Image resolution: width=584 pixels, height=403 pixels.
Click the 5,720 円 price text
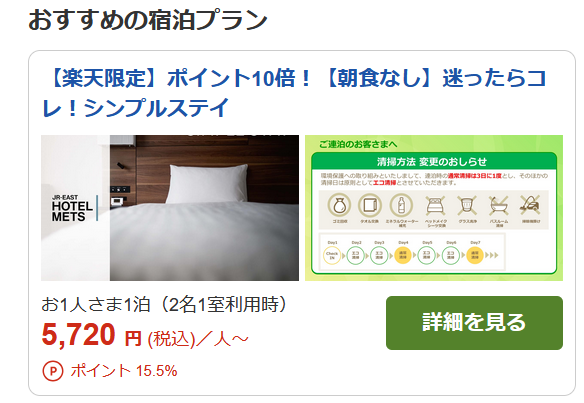pyautogui.click(x=91, y=335)
